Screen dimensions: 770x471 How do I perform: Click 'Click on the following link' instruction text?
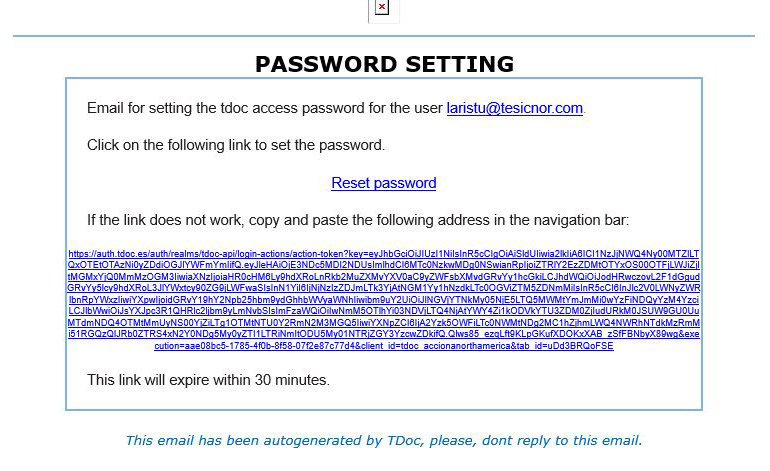(236, 145)
